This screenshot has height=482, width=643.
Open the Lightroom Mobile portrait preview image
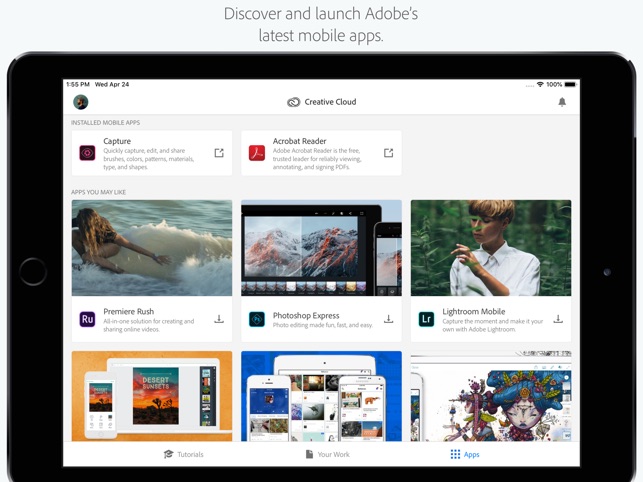click(490, 248)
